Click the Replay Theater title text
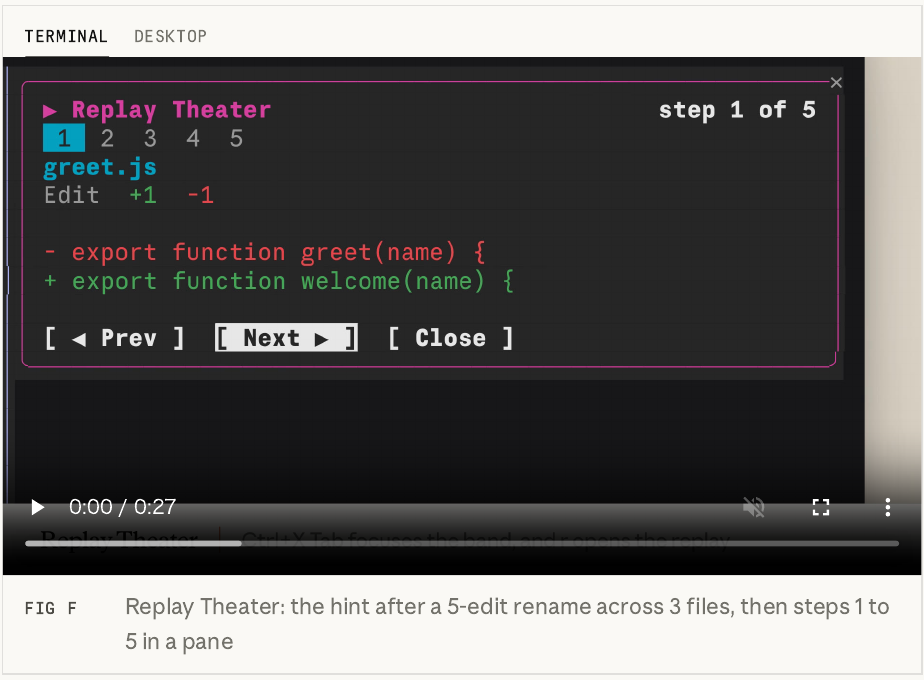Screen dimensions: 924x680 point(171,110)
